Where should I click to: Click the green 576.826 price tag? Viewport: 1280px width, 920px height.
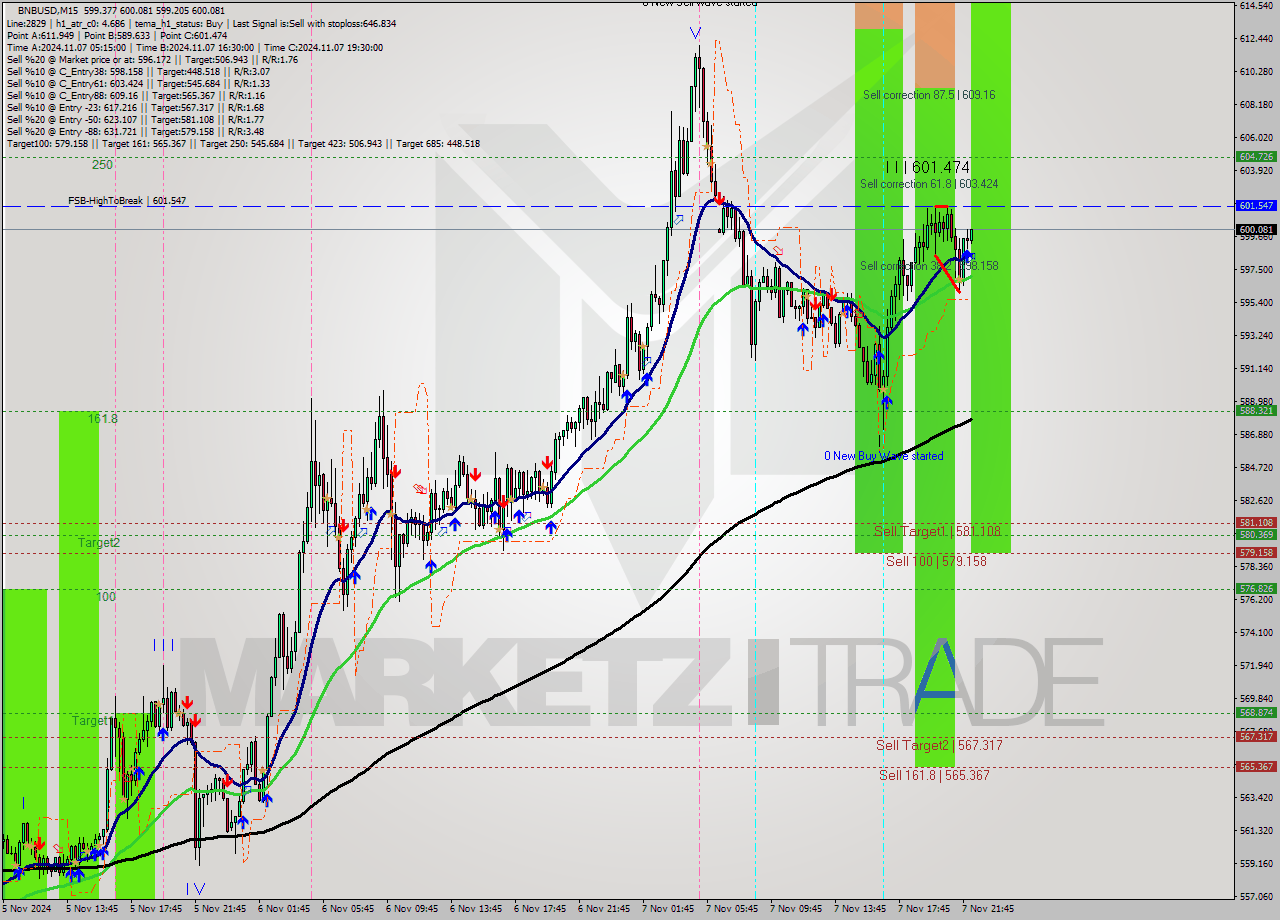pos(1256,588)
